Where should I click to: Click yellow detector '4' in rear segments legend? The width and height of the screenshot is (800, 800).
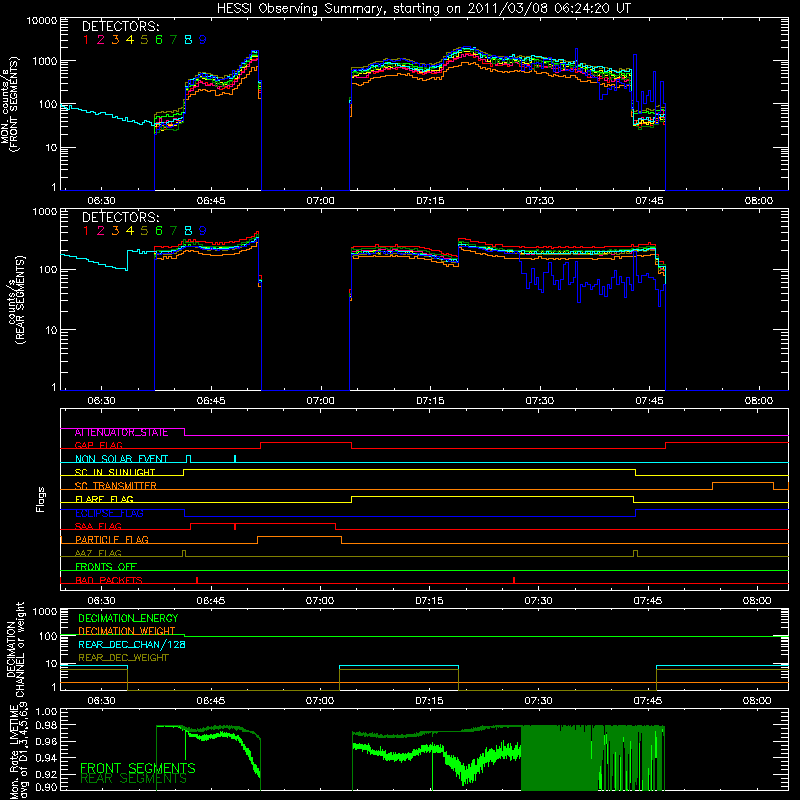point(130,231)
